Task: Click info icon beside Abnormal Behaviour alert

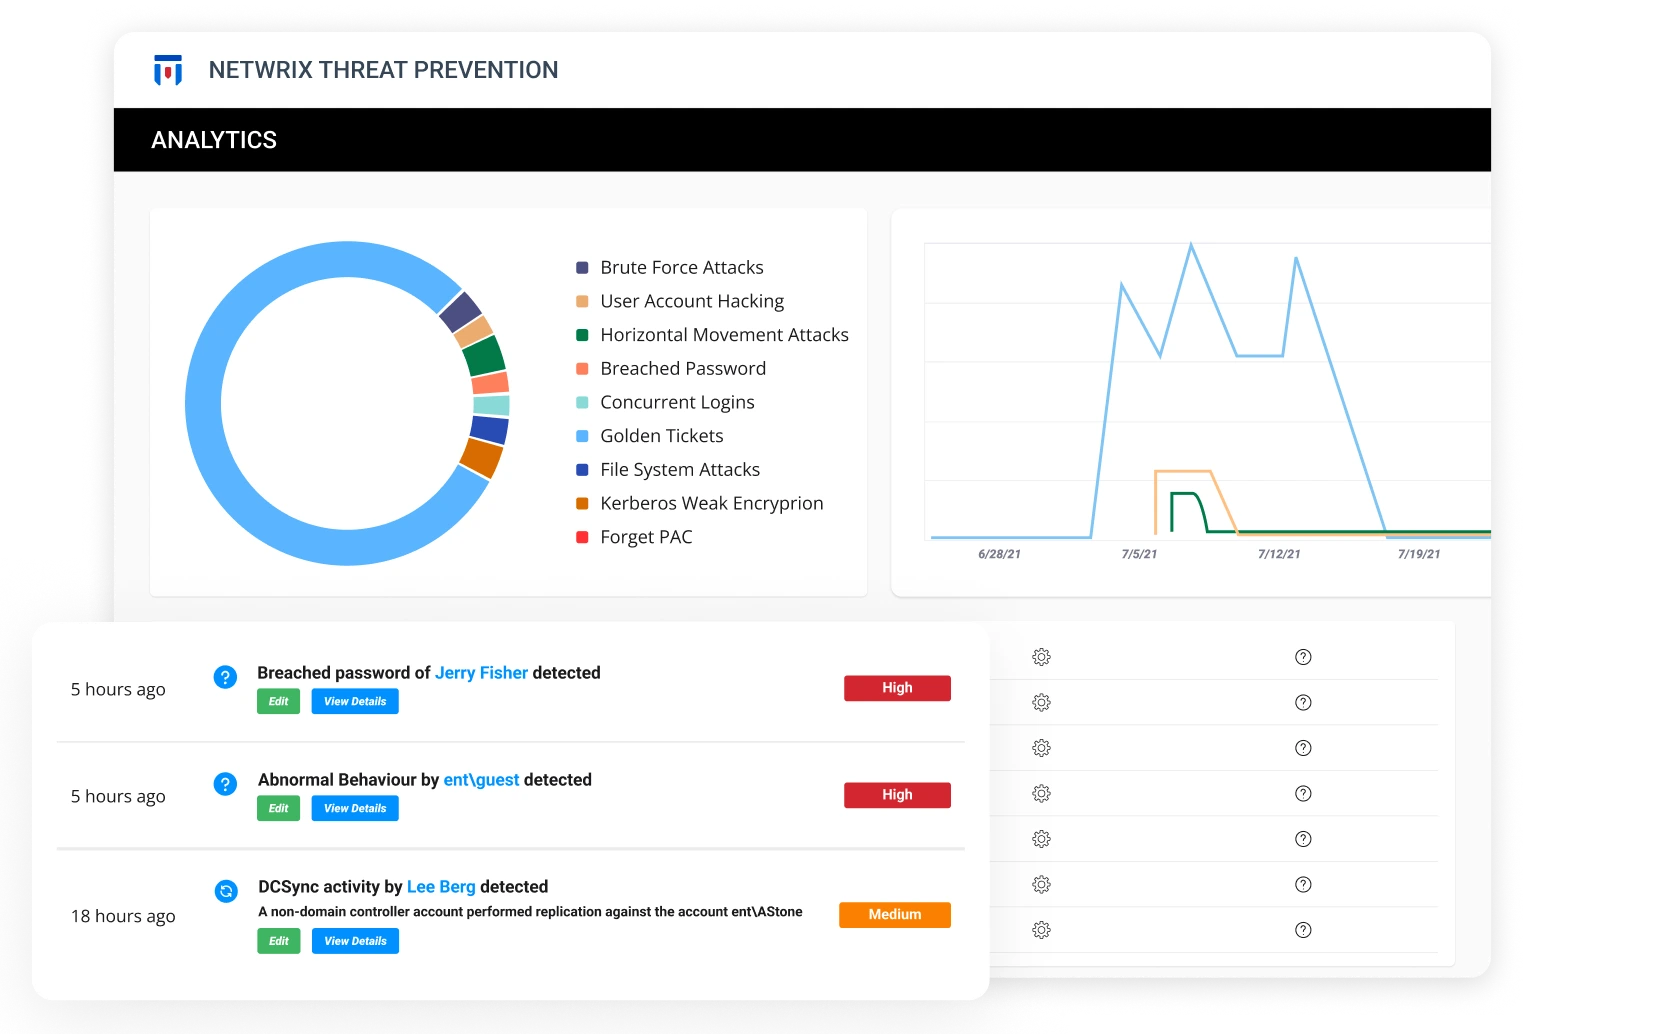Action: point(226,784)
